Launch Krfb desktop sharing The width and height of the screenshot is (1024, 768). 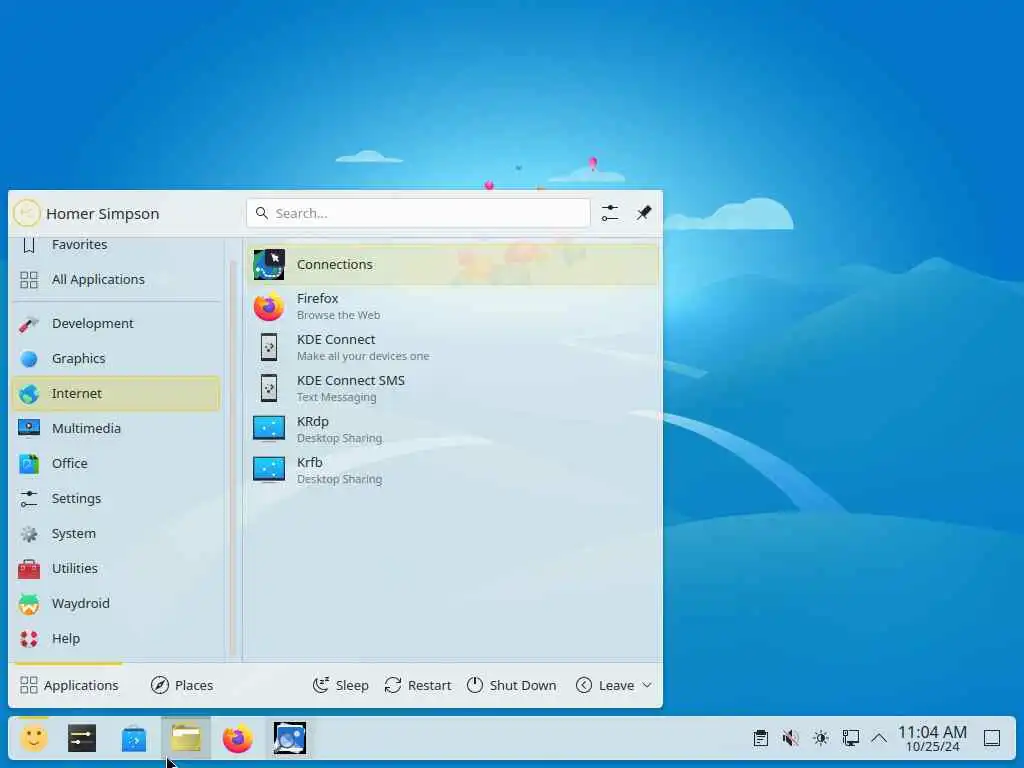(x=453, y=470)
